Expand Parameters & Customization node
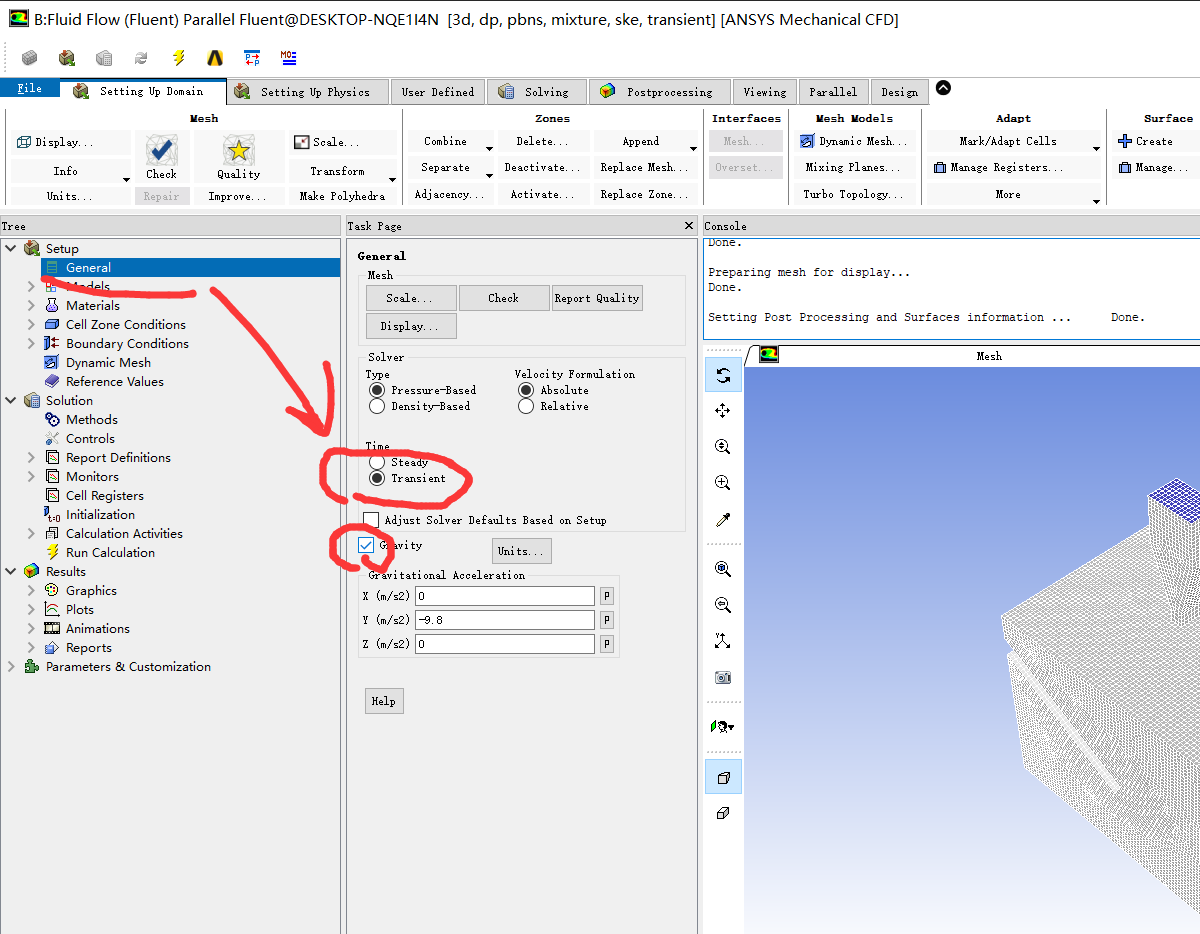The image size is (1200, 934). [x=11, y=666]
